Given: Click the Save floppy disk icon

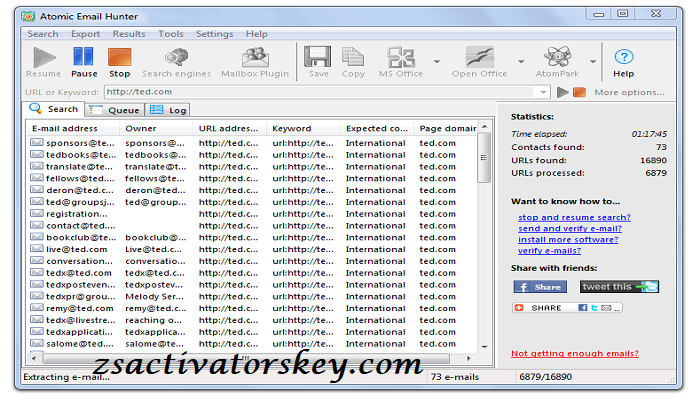Looking at the screenshot, I should [317, 57].
